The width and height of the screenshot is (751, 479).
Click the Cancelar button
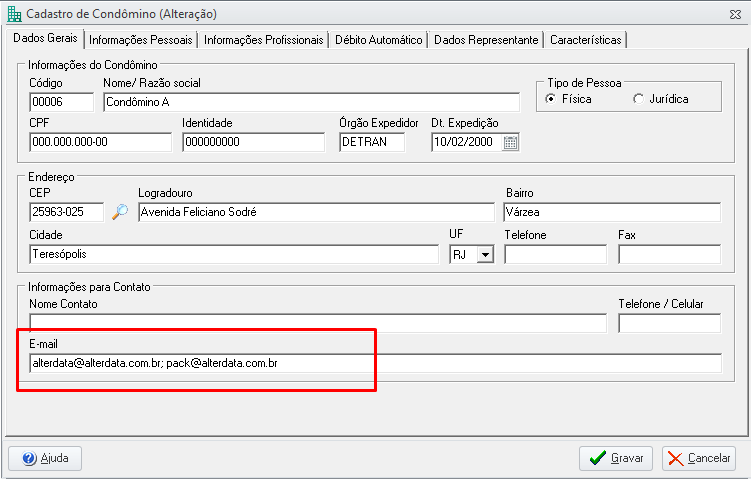pos(699,458)
